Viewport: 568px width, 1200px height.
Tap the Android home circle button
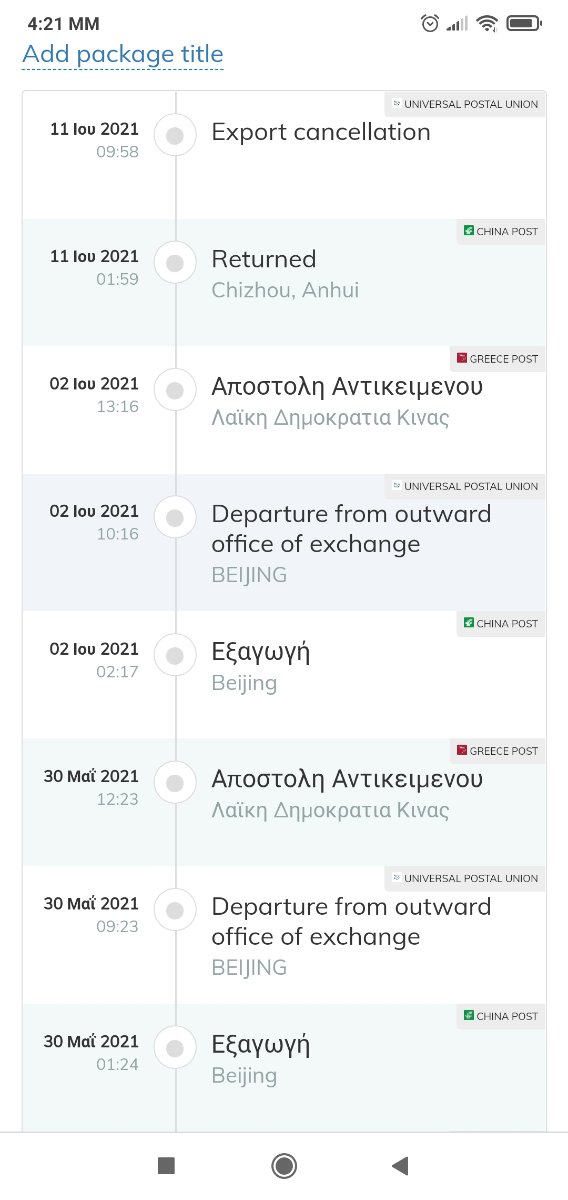[284, 1165]
